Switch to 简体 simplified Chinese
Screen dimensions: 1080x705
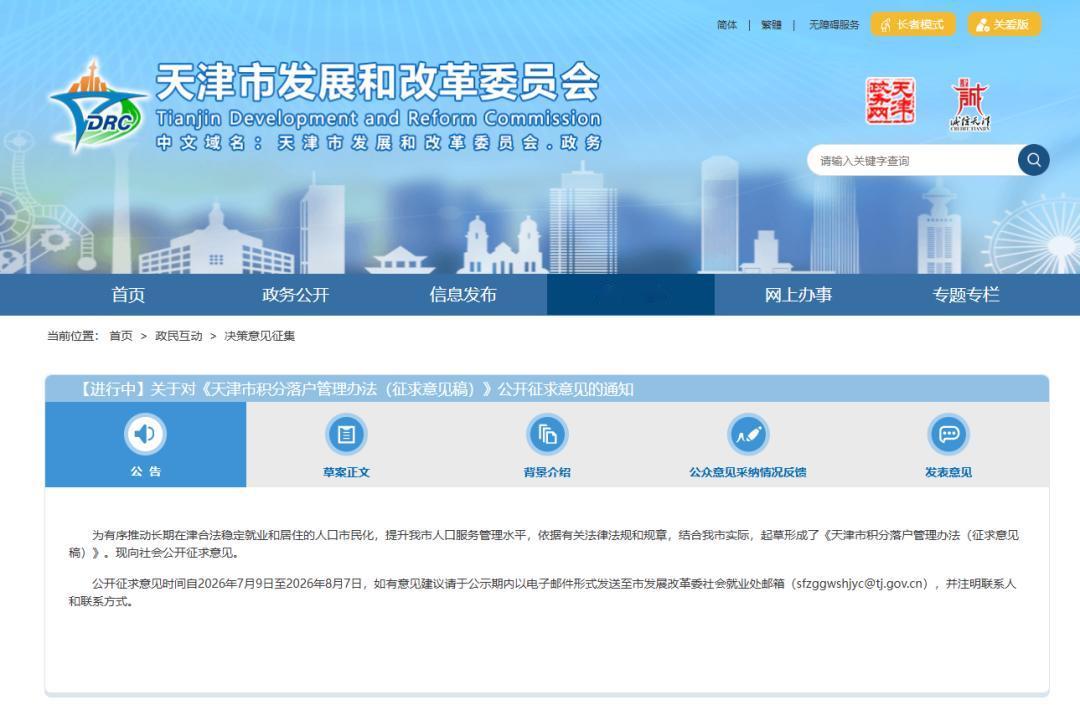pos(727,25)
